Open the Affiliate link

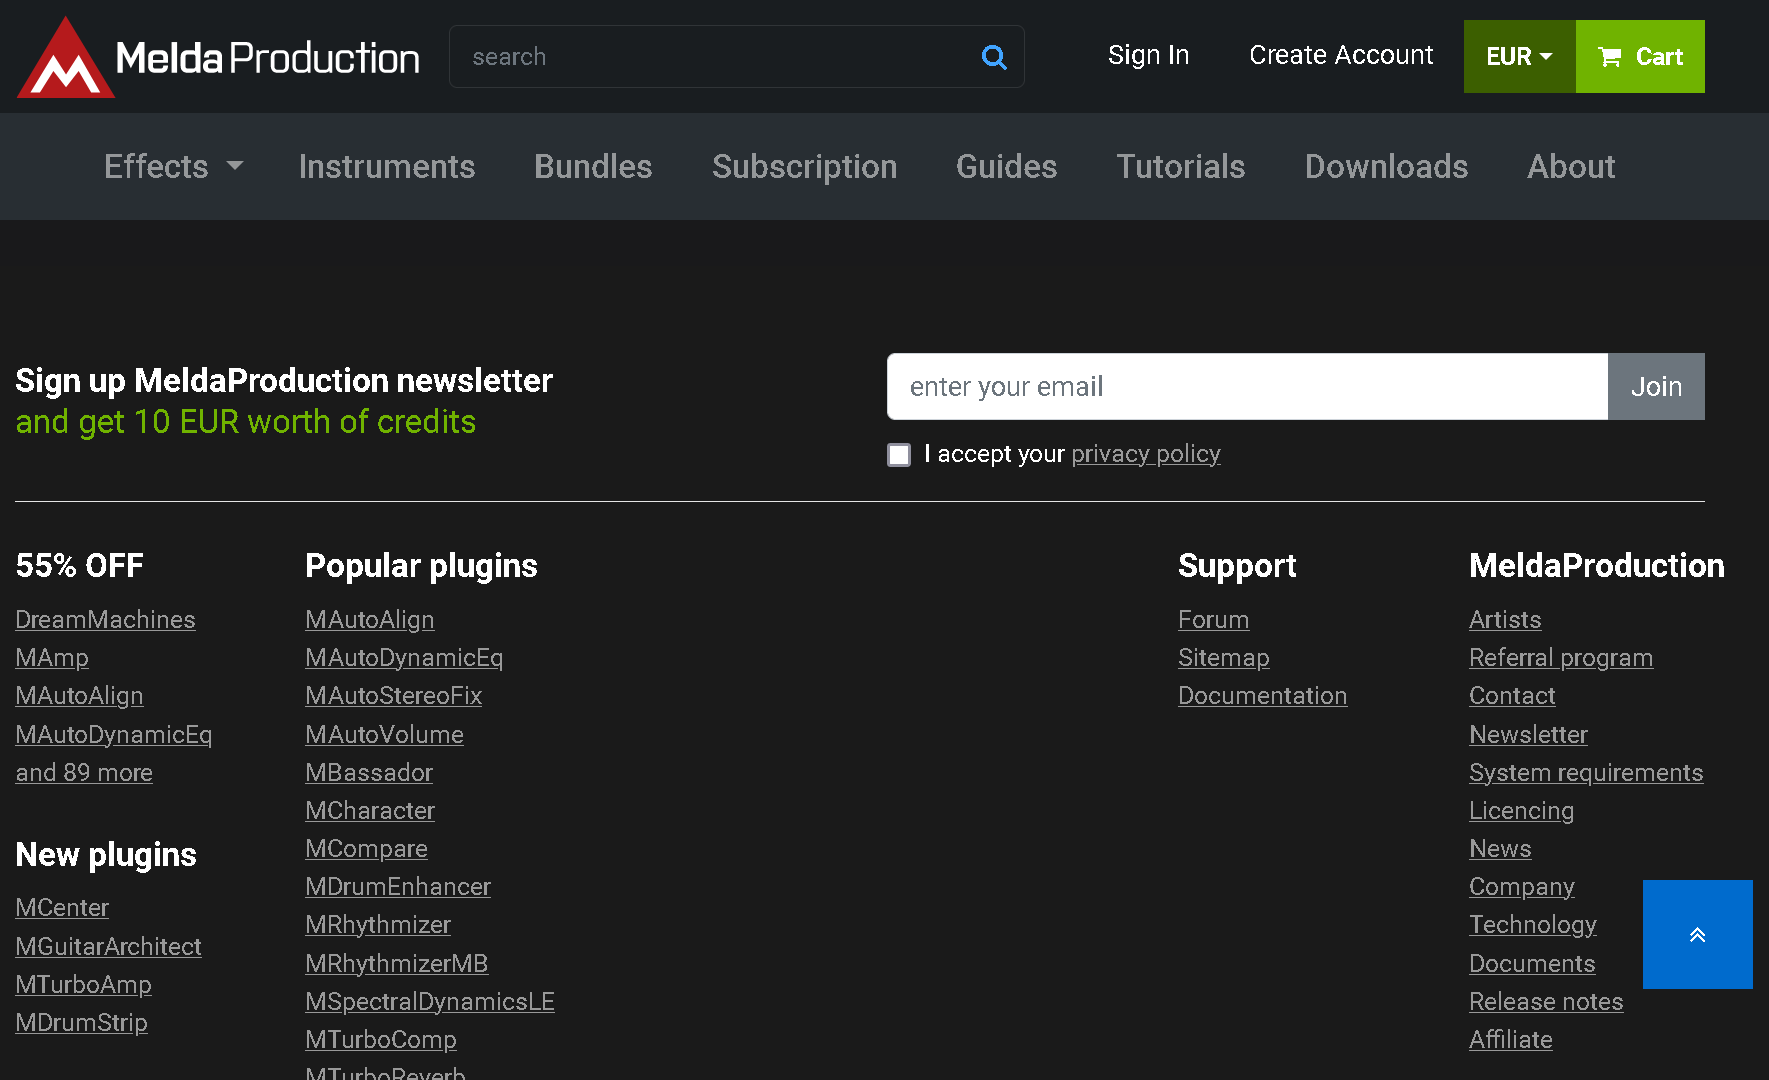coord(1511,1040)
